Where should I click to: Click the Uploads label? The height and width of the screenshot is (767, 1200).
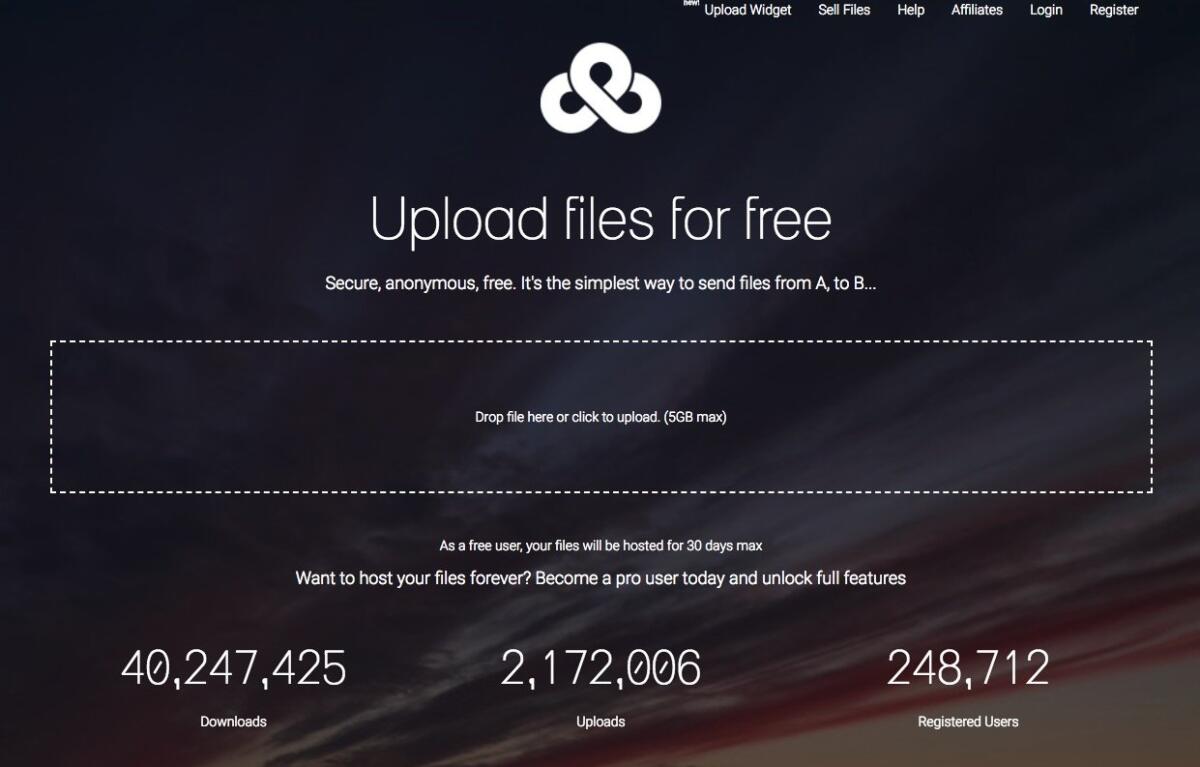[601, 720]
